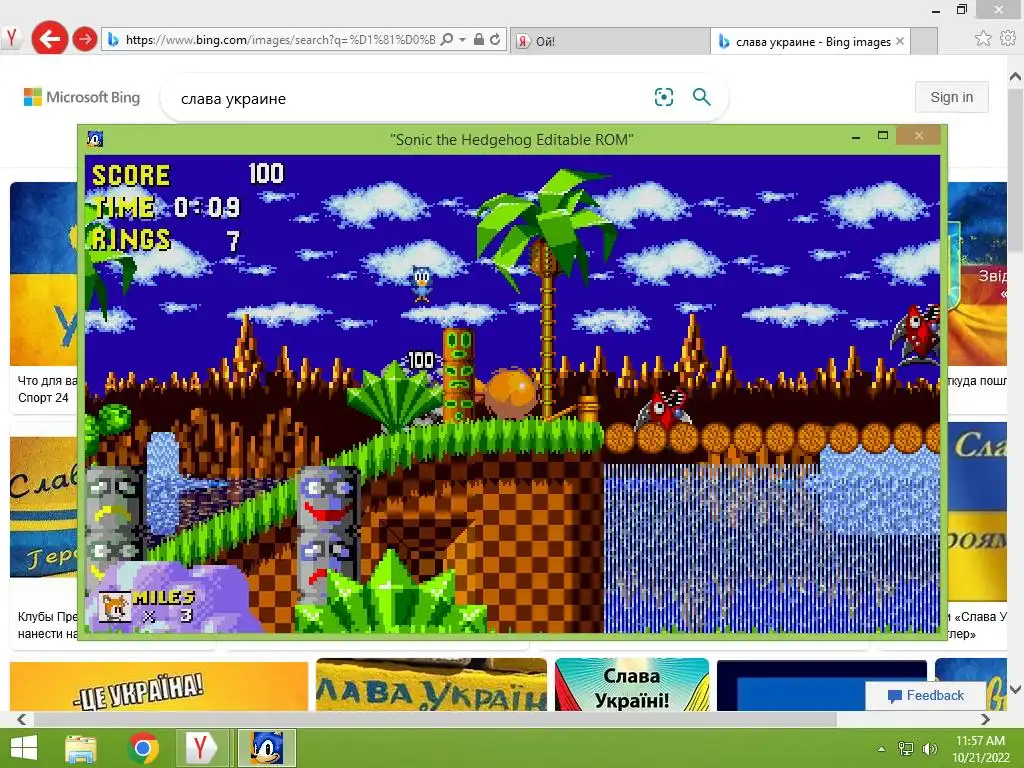Open File Explorer from taskbar
This screenshot has width=1024, height=768.
coord(81,748)
